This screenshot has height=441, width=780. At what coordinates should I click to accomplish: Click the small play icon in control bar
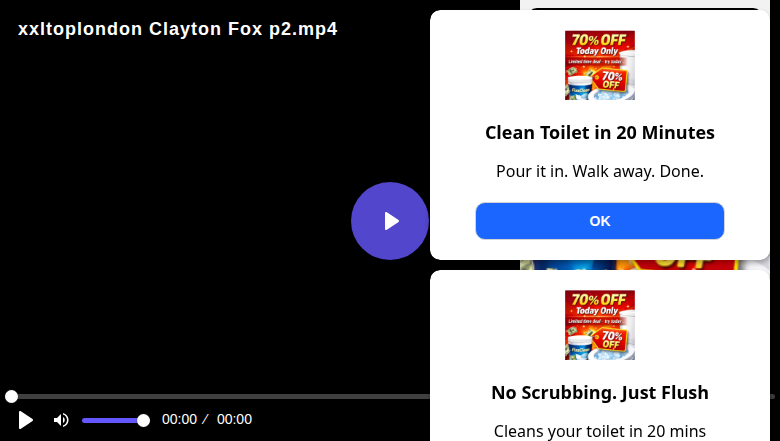[x=26, y=420]
